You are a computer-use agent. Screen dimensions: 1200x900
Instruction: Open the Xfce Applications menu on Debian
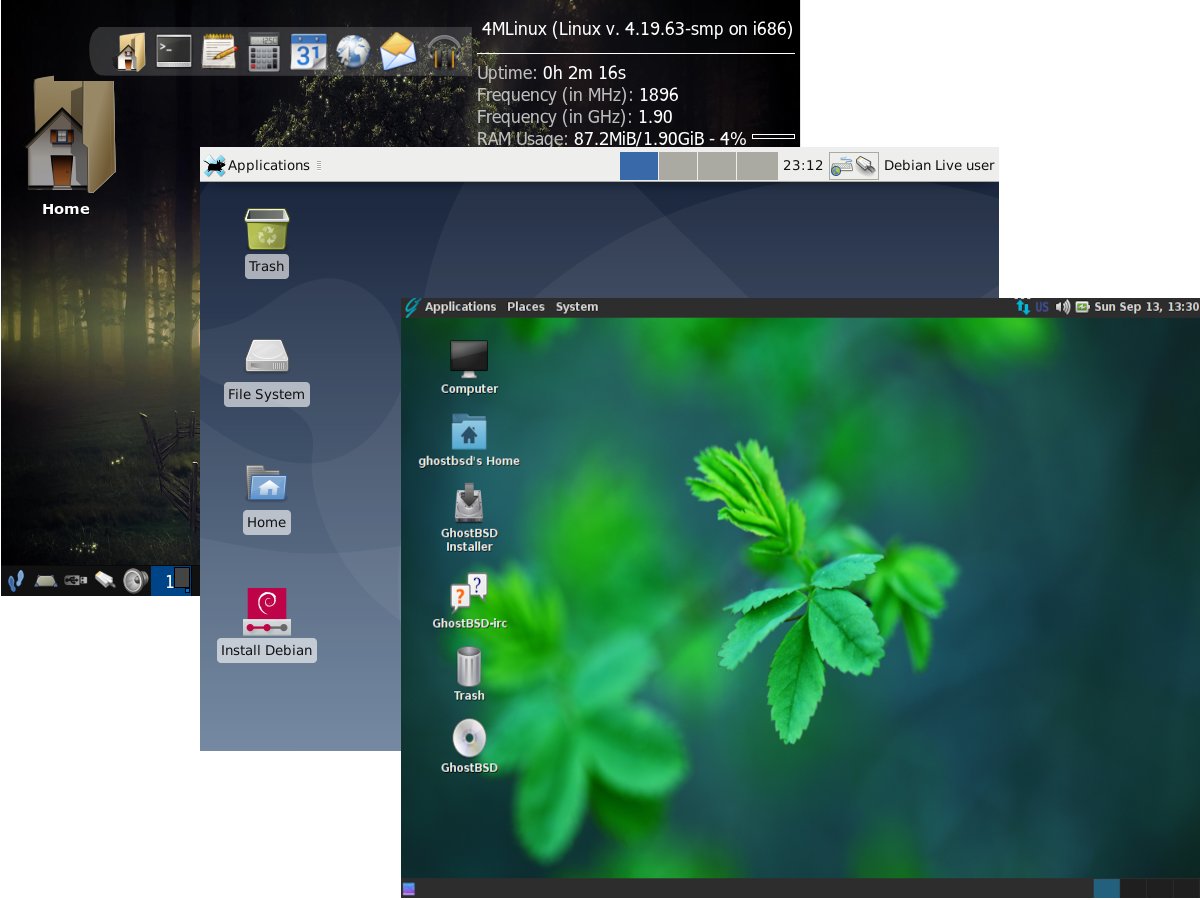pyautogui.click(x=257, y=166)
